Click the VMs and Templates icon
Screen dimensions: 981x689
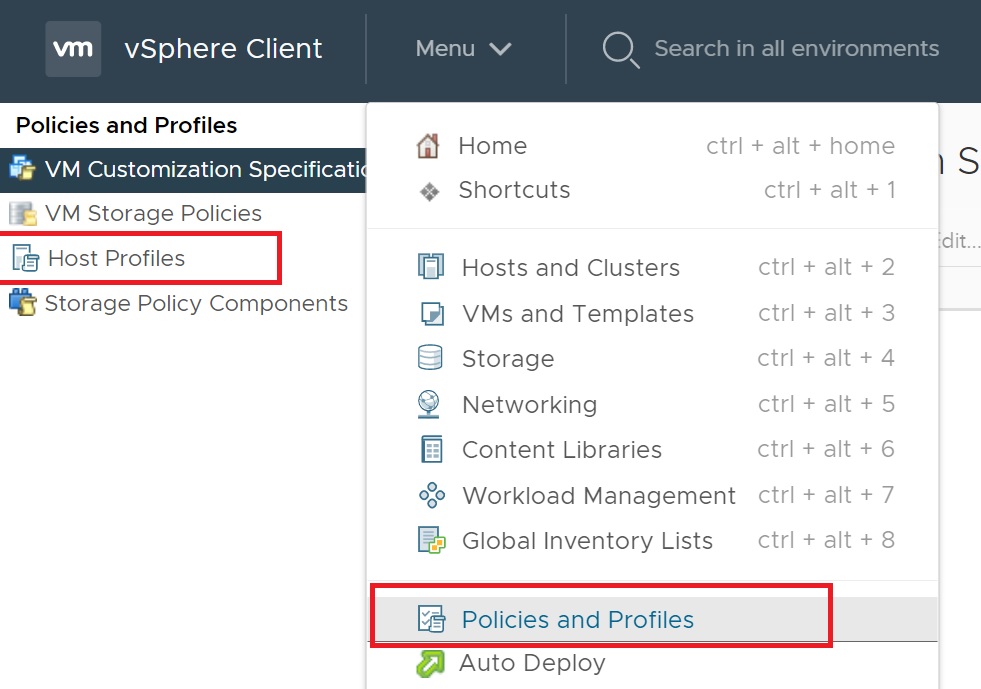pos(430,313)
